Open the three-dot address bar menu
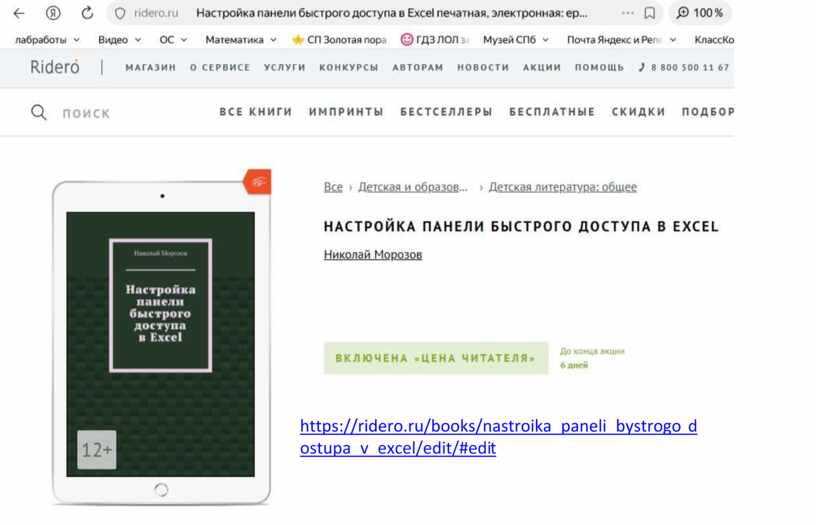The image size is (816, 525). click(627, 13)
